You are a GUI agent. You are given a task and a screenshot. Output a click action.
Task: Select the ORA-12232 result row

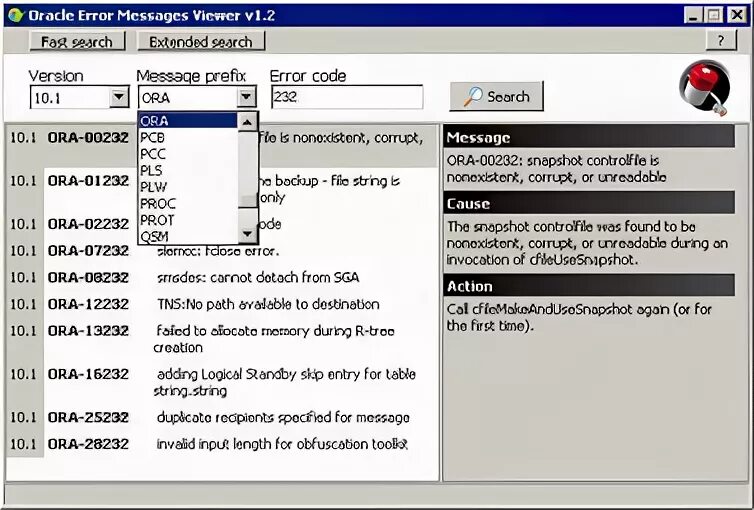222,304
